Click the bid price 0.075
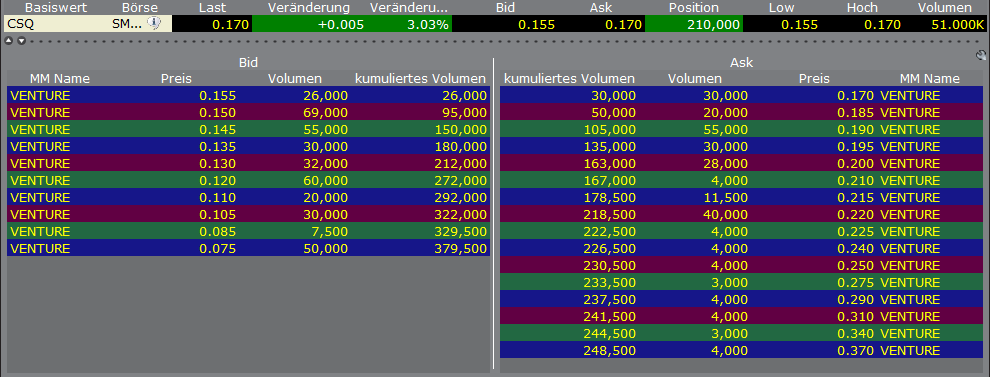 tap(218, 248)
